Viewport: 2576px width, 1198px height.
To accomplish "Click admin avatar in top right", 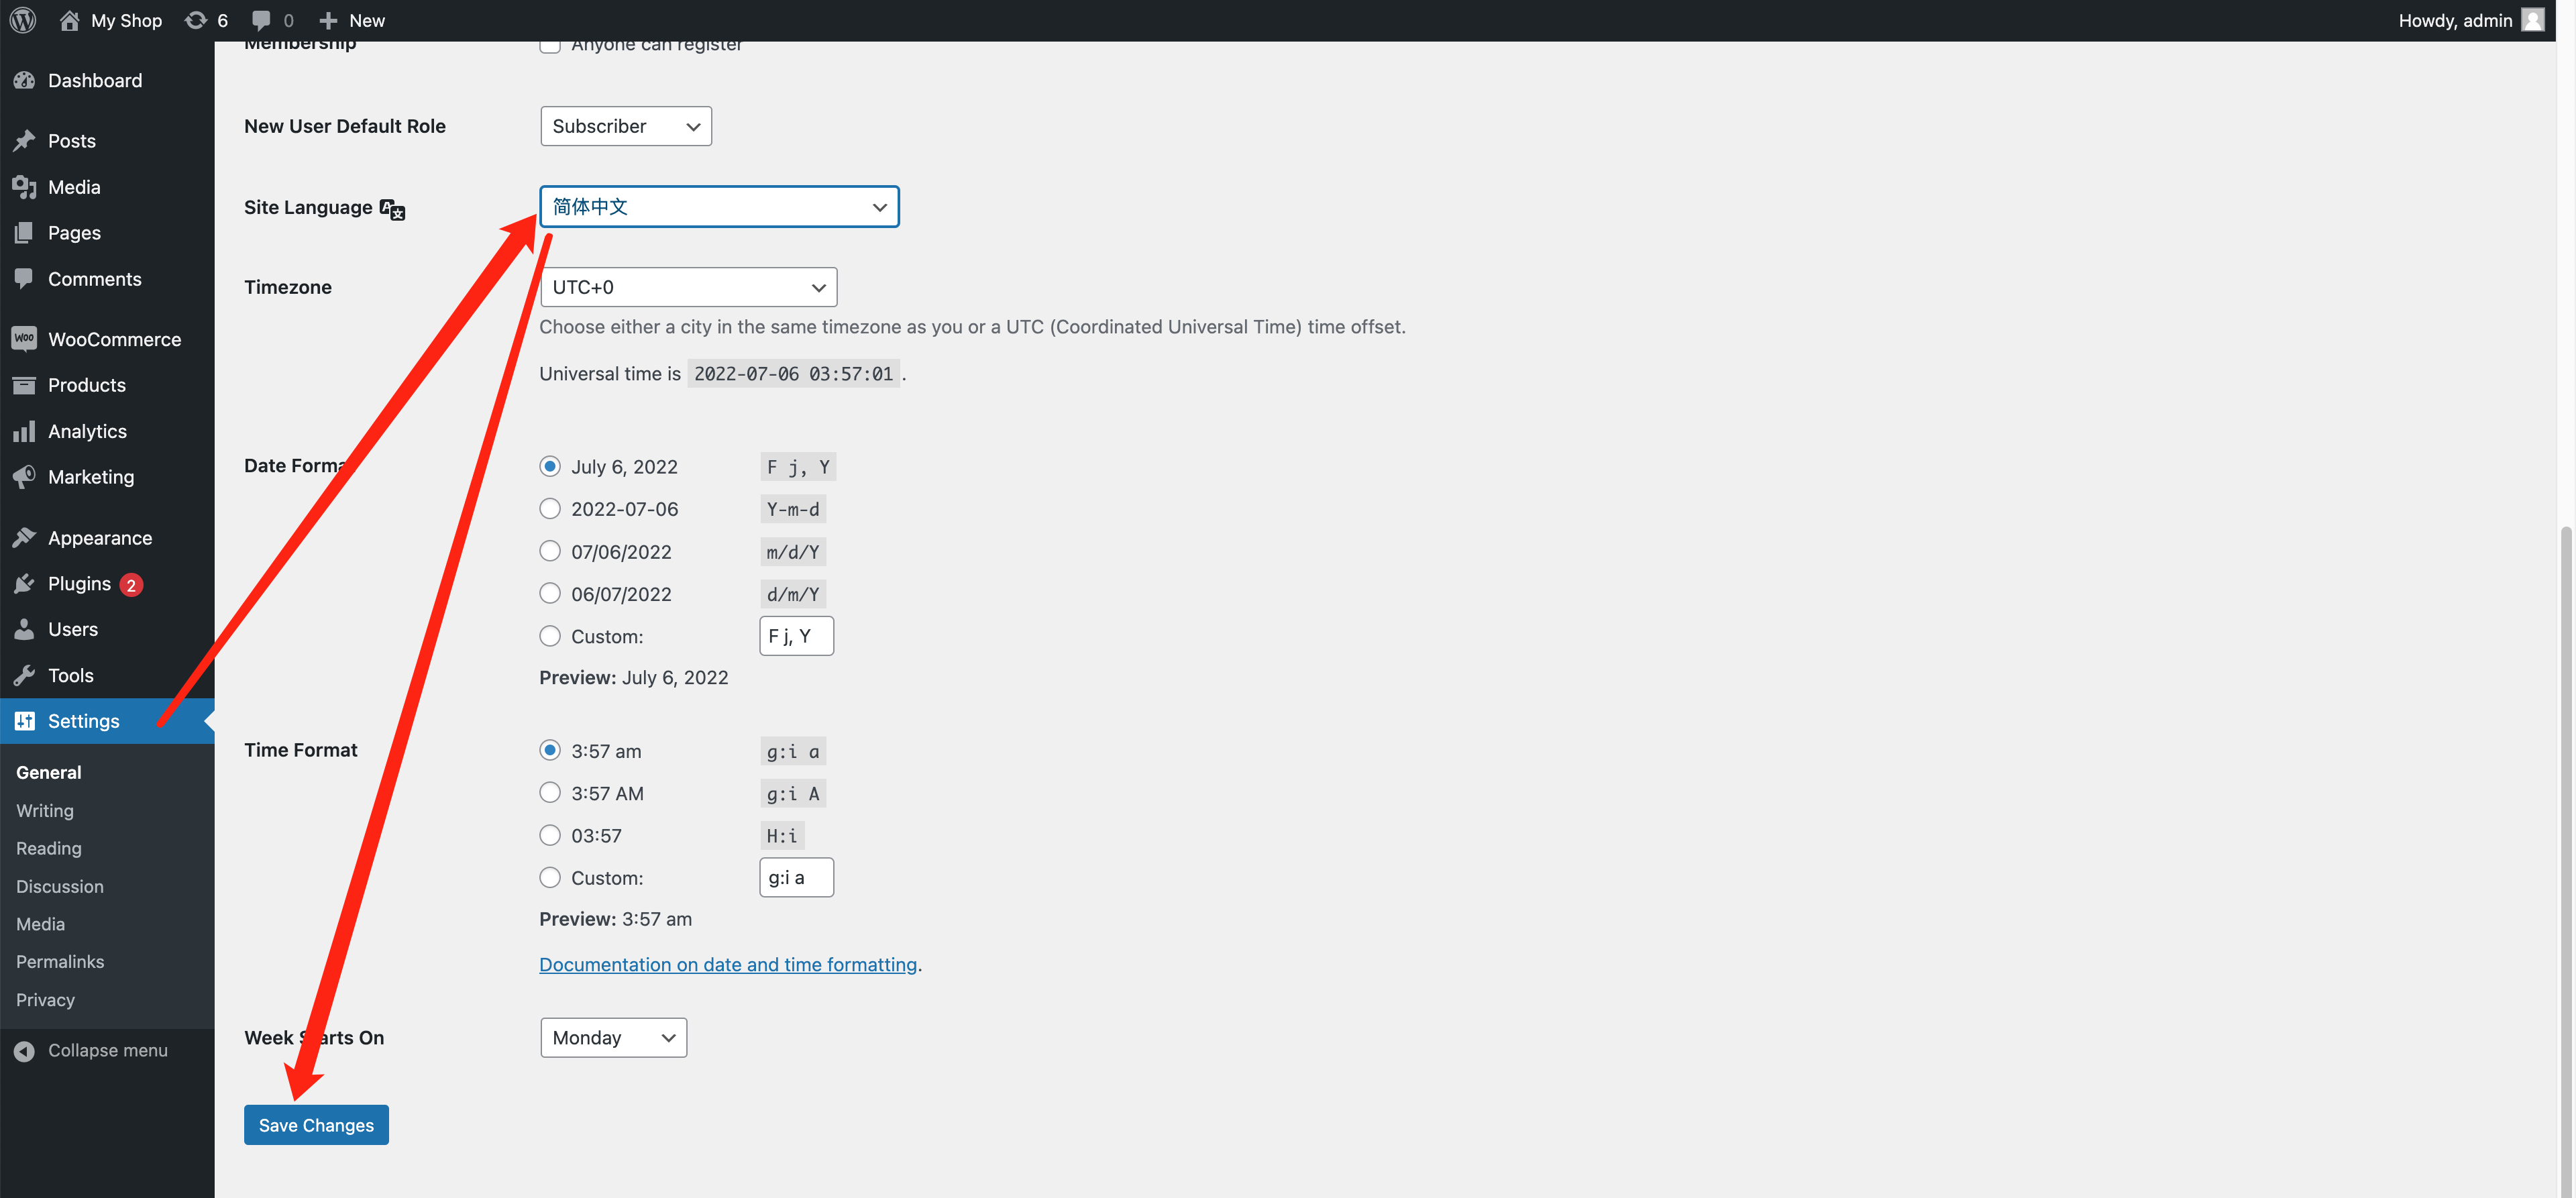I will [x=2533, y=20].
